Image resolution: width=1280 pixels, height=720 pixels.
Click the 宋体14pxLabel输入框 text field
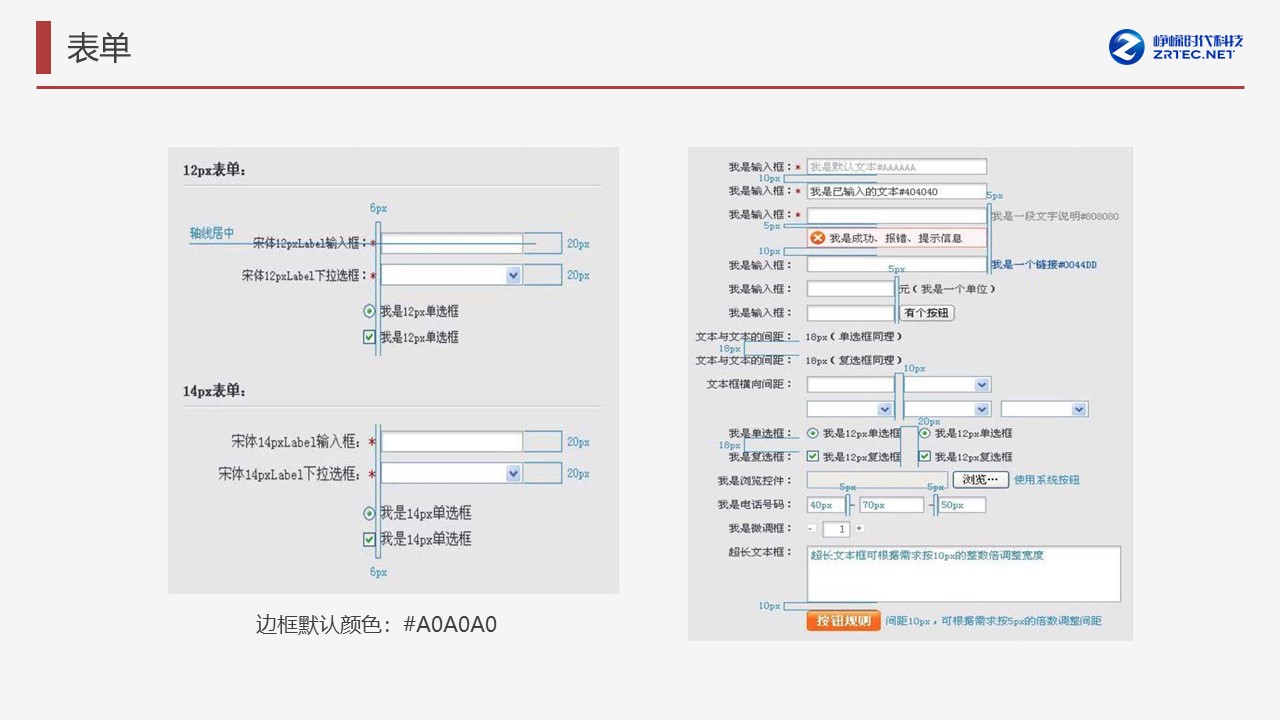(x=452, y=442)
